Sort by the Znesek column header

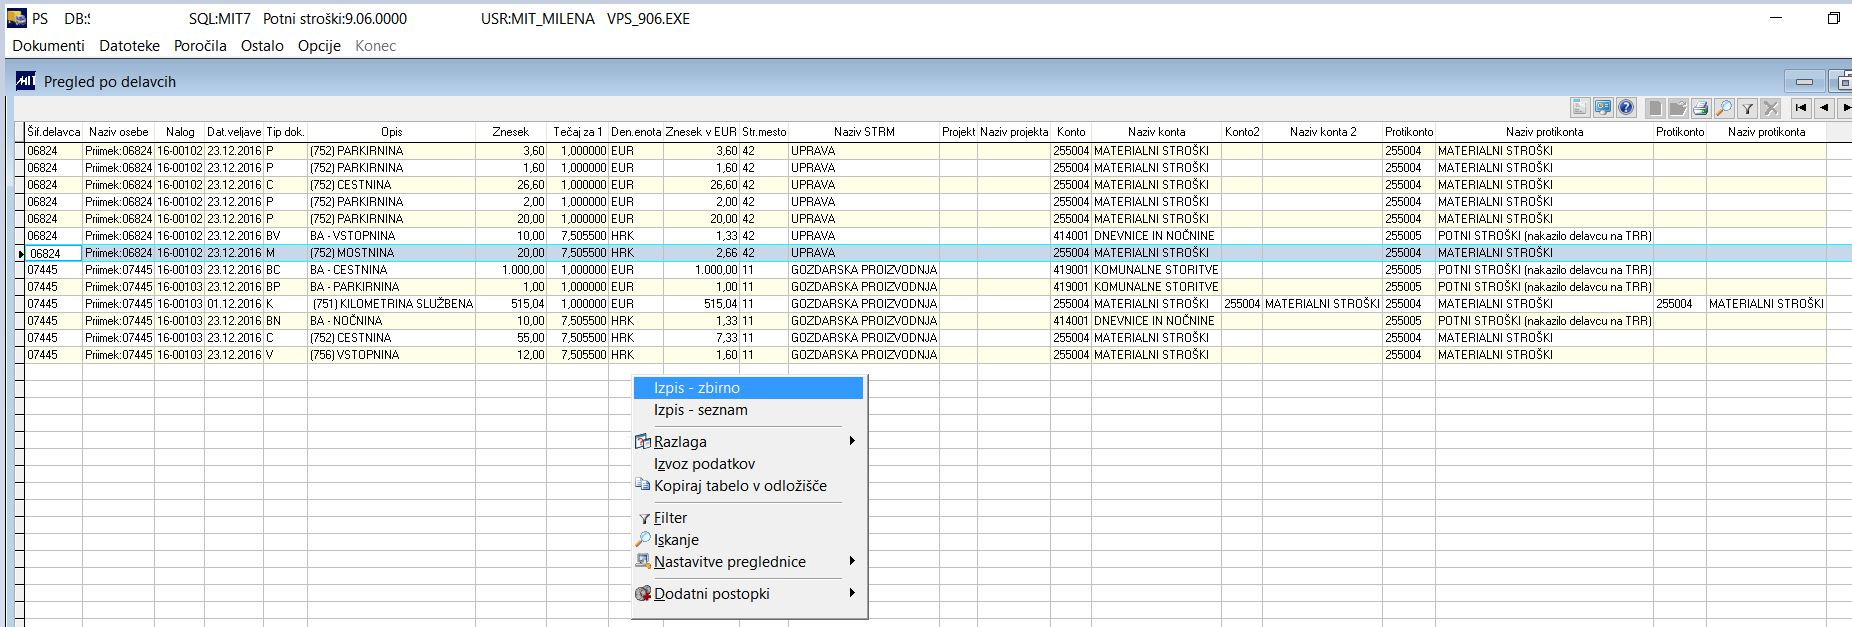coord(510,132)
